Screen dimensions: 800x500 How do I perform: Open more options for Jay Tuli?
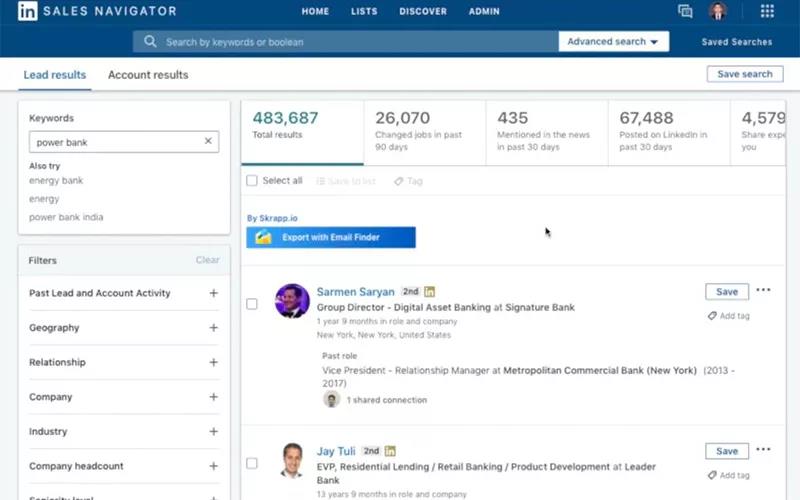click(x=763, y=450)
